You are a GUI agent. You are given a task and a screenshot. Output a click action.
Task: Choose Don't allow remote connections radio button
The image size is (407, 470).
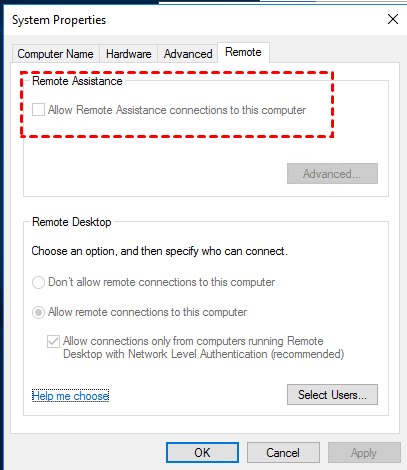[x=38, y=282]
